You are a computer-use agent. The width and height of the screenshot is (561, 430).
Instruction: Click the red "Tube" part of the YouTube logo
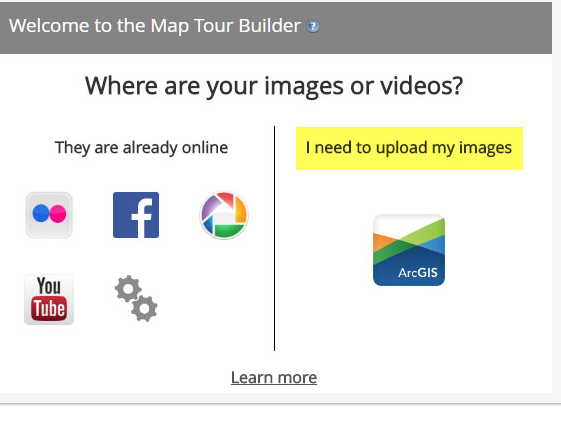click(x=49, y=308)
